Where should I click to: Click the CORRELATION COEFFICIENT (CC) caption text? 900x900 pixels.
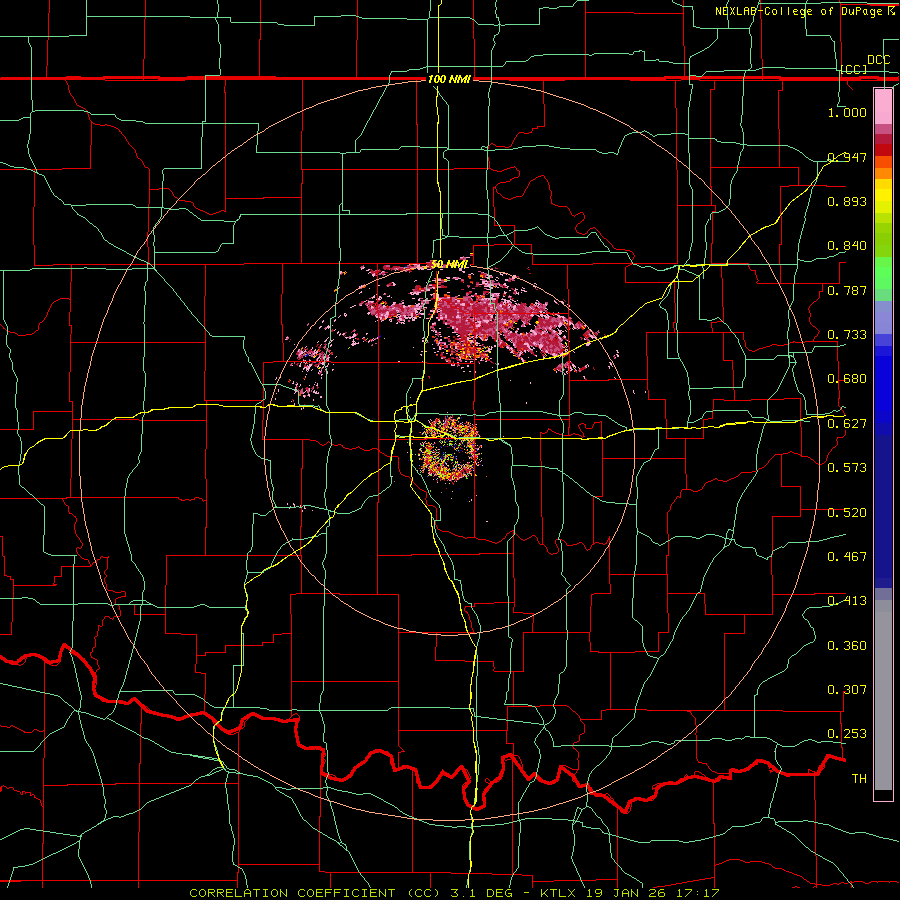click(x=315, y=893)
